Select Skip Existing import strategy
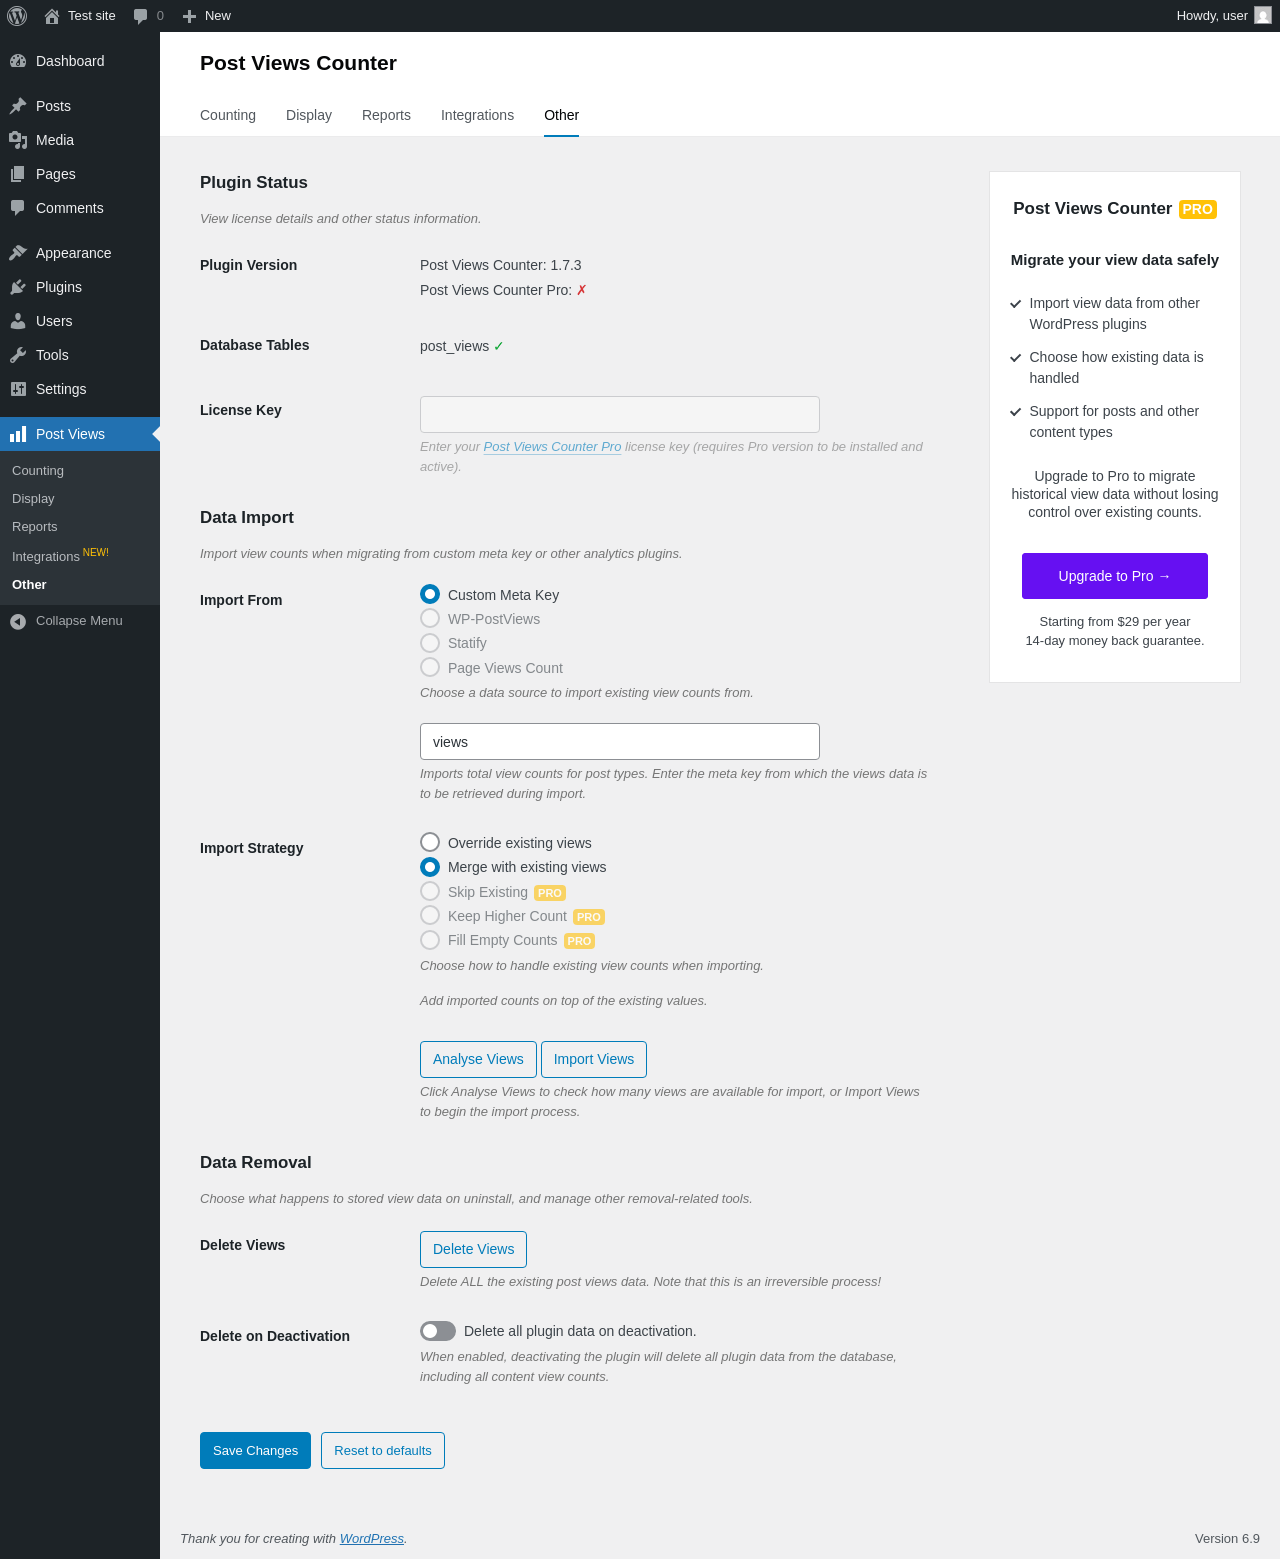The height and width of the screenshot is (1559, 1280). pyautogui.click(x=430, y=891)
